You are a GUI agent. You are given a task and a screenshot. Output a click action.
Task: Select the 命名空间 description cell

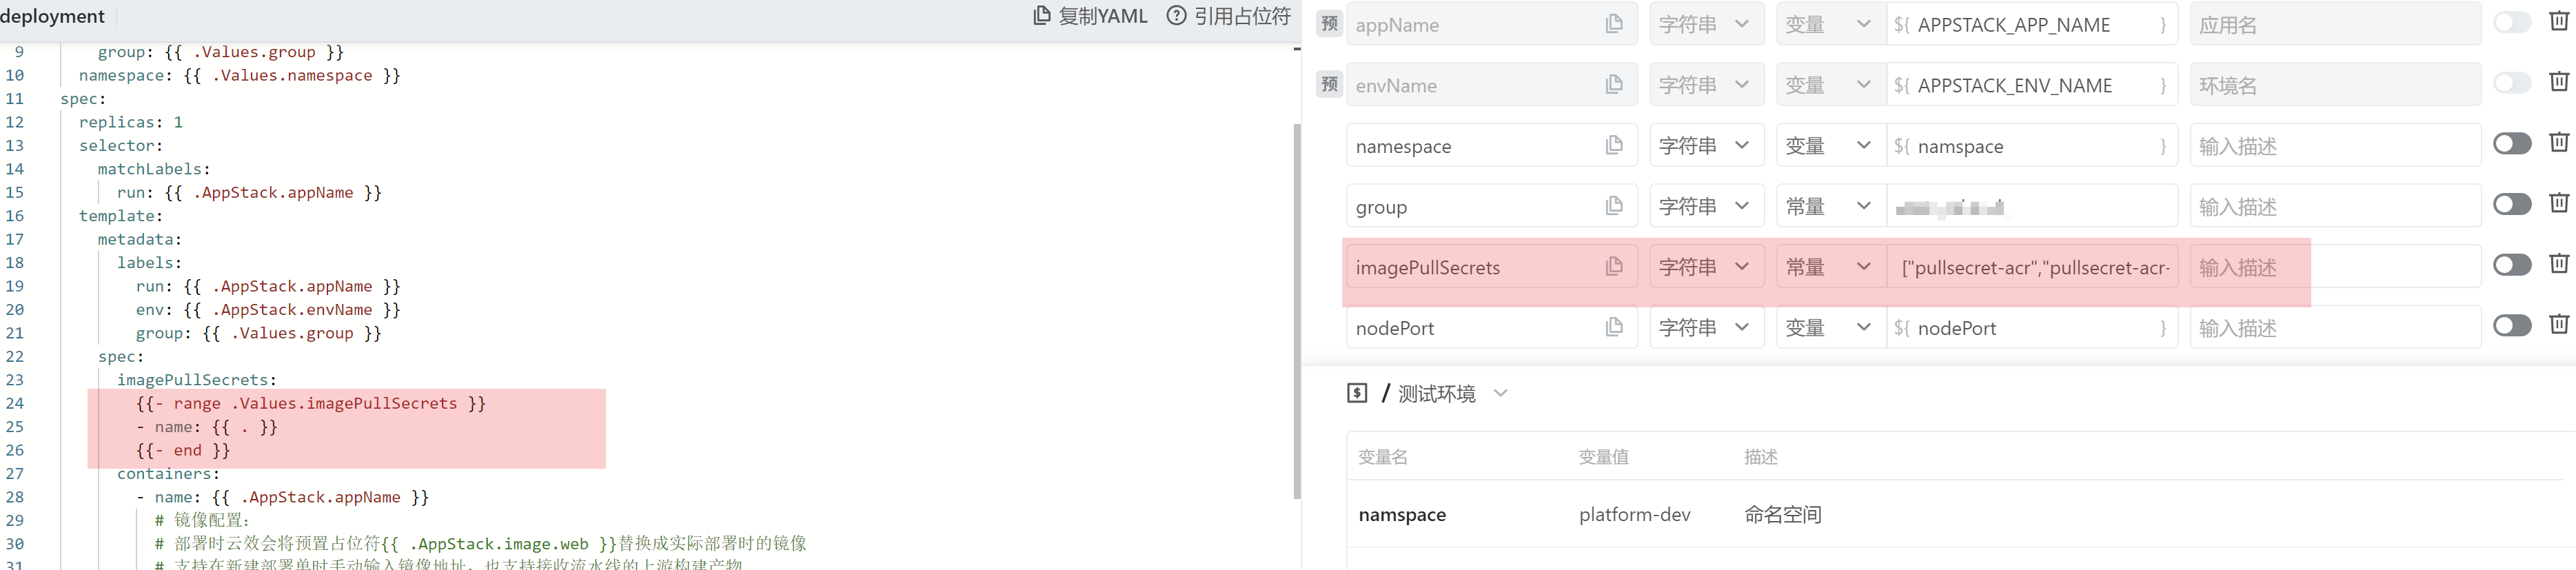point(1782,514)
